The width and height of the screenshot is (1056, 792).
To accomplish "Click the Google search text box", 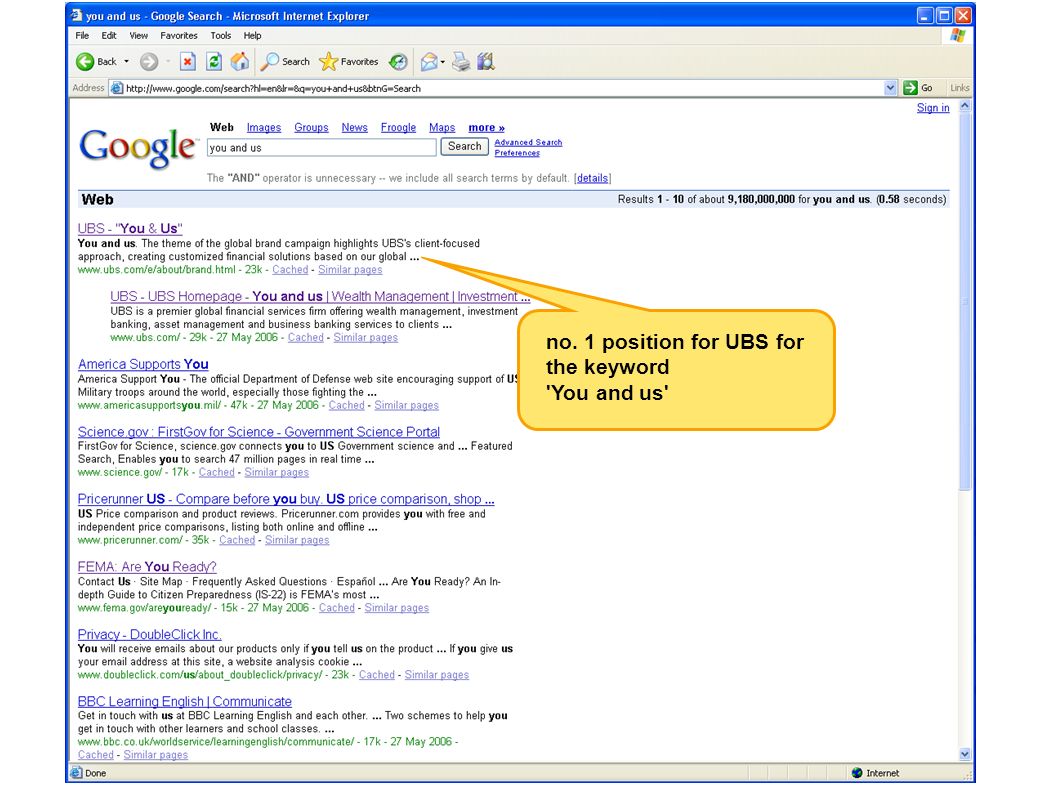I will [322, 147].
